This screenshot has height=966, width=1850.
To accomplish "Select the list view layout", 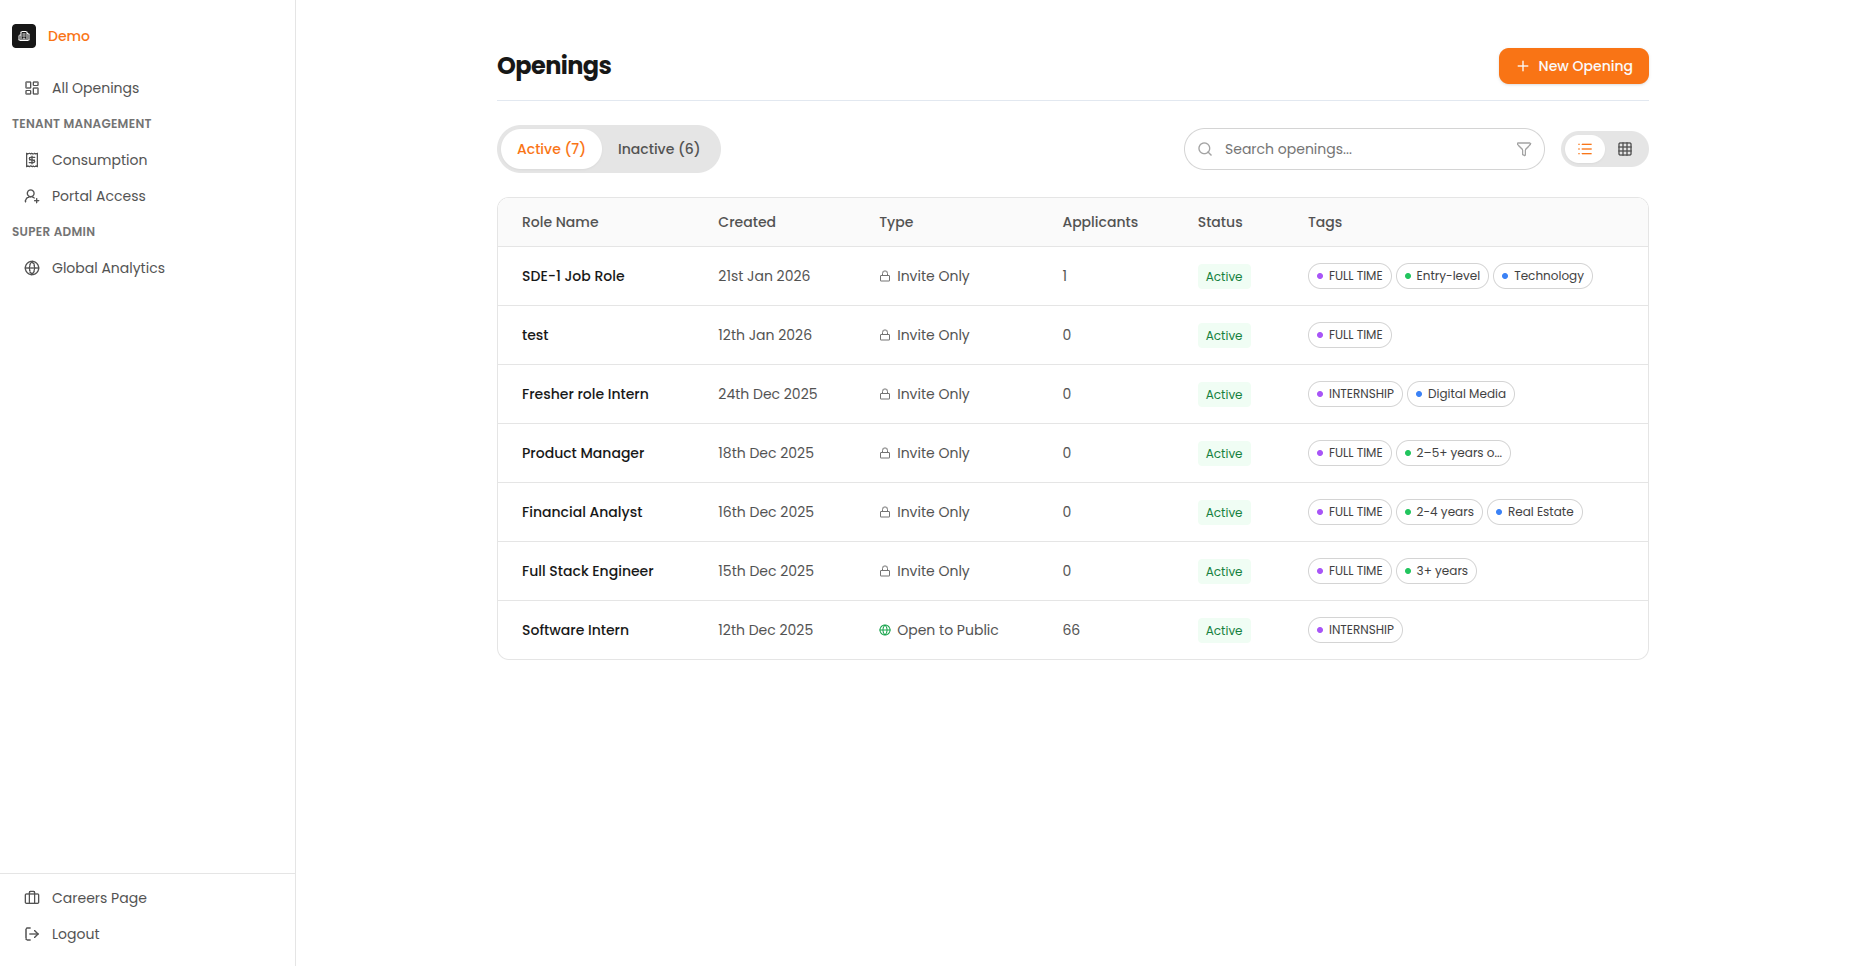I will click(1585, 148).
